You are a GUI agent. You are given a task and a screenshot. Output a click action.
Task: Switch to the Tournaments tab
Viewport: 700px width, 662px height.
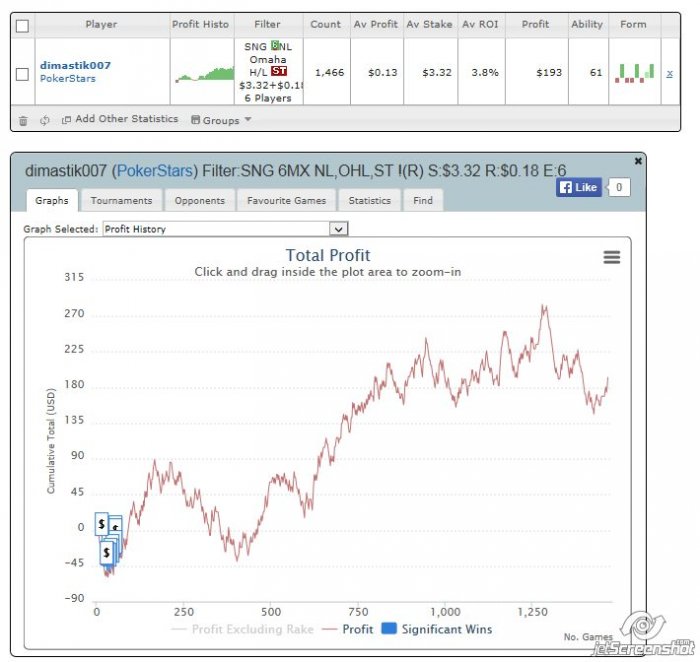(x=121, y=201)
